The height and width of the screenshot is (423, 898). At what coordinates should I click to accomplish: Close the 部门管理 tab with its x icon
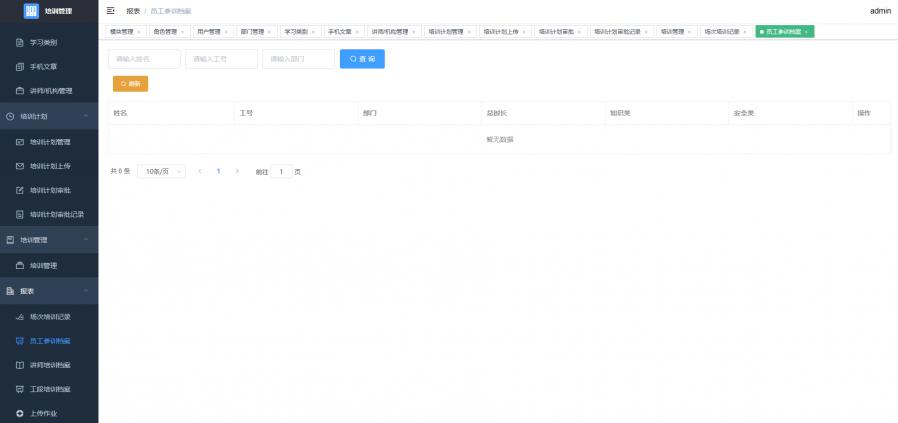(270, 32)
